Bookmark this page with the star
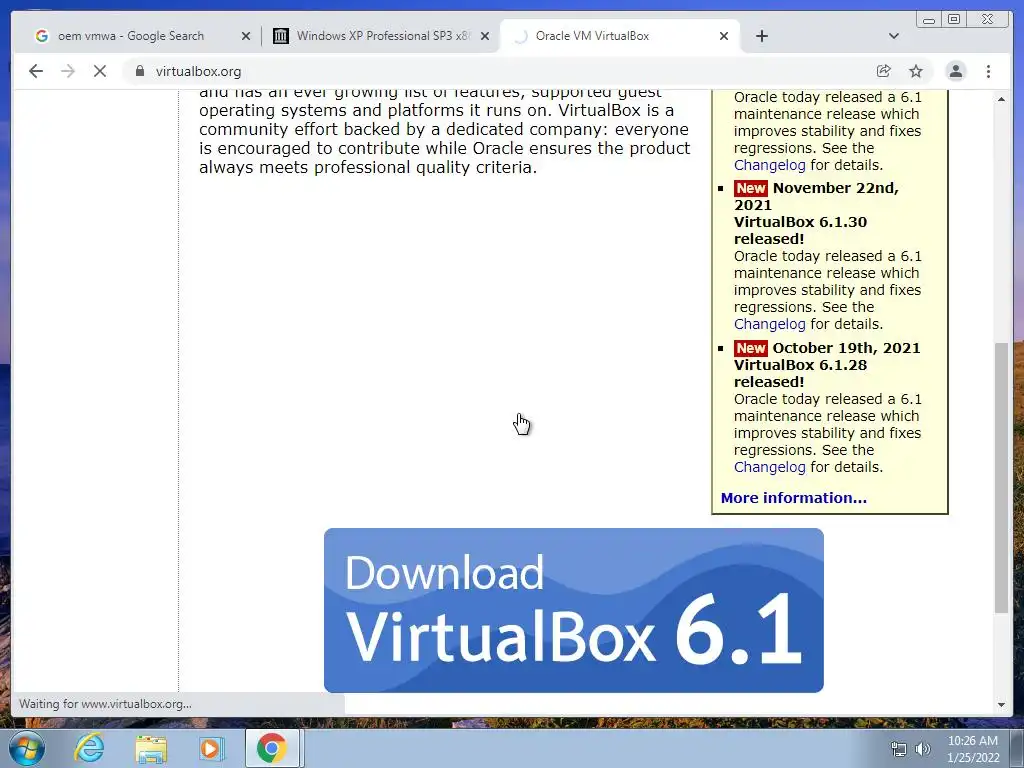Image resolution: width=1024 pixels, height=768 pixels. [x=916, y=71]
